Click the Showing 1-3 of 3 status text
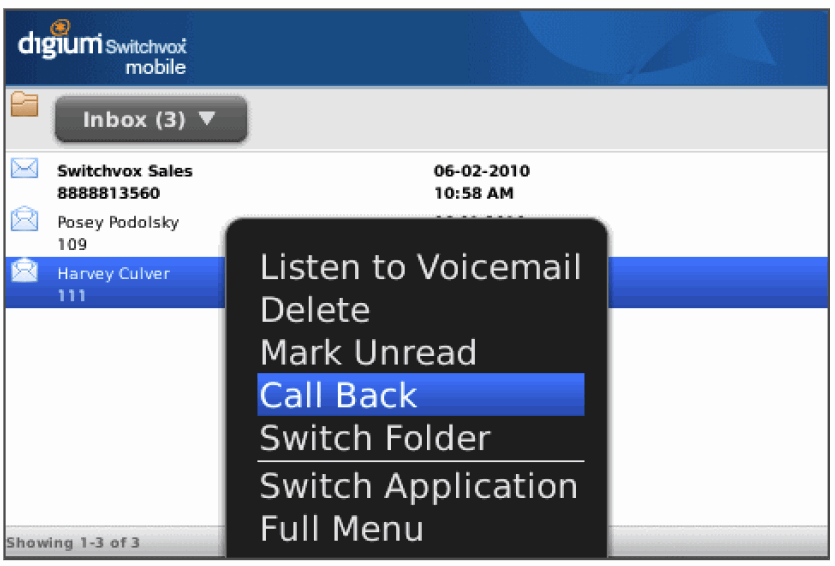 click(x=73, y=543)
